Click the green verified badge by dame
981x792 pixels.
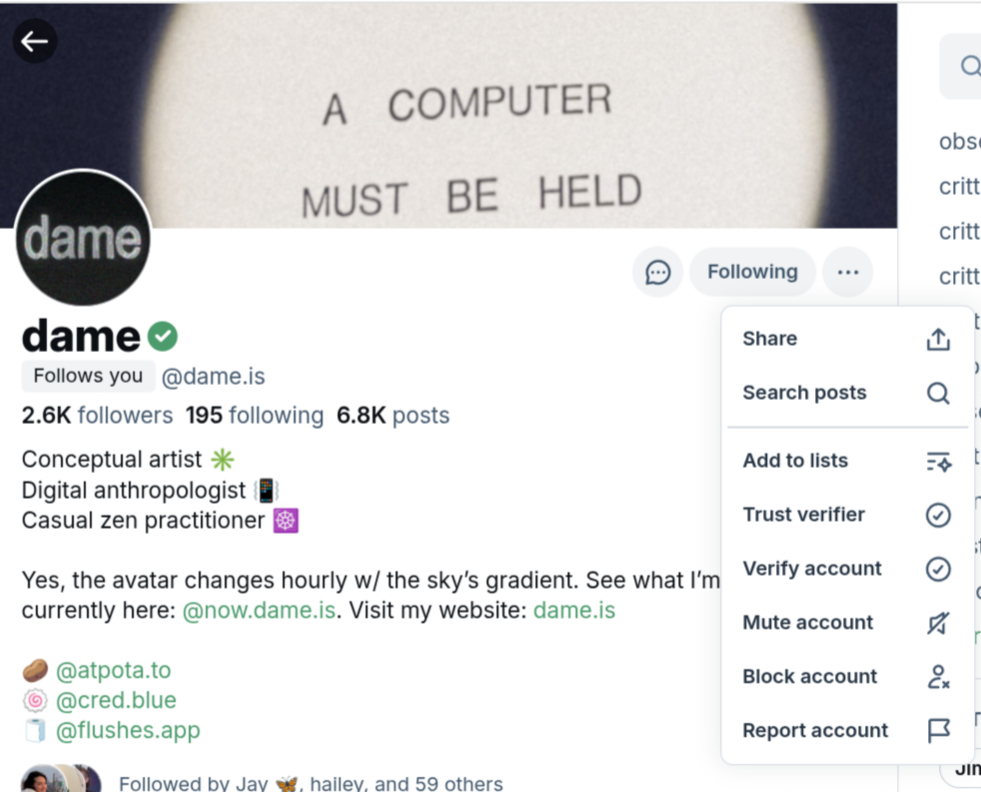tap(163, 336)
